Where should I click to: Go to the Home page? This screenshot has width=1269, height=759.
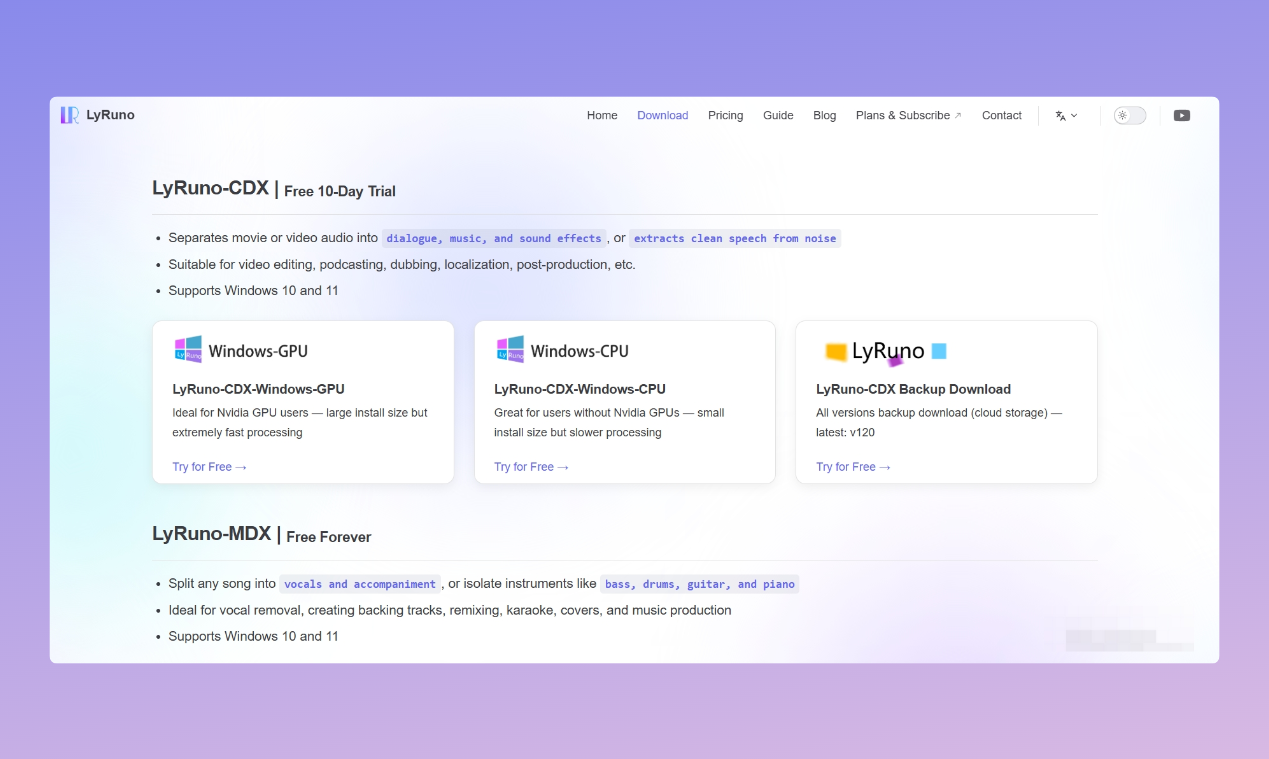602,116
